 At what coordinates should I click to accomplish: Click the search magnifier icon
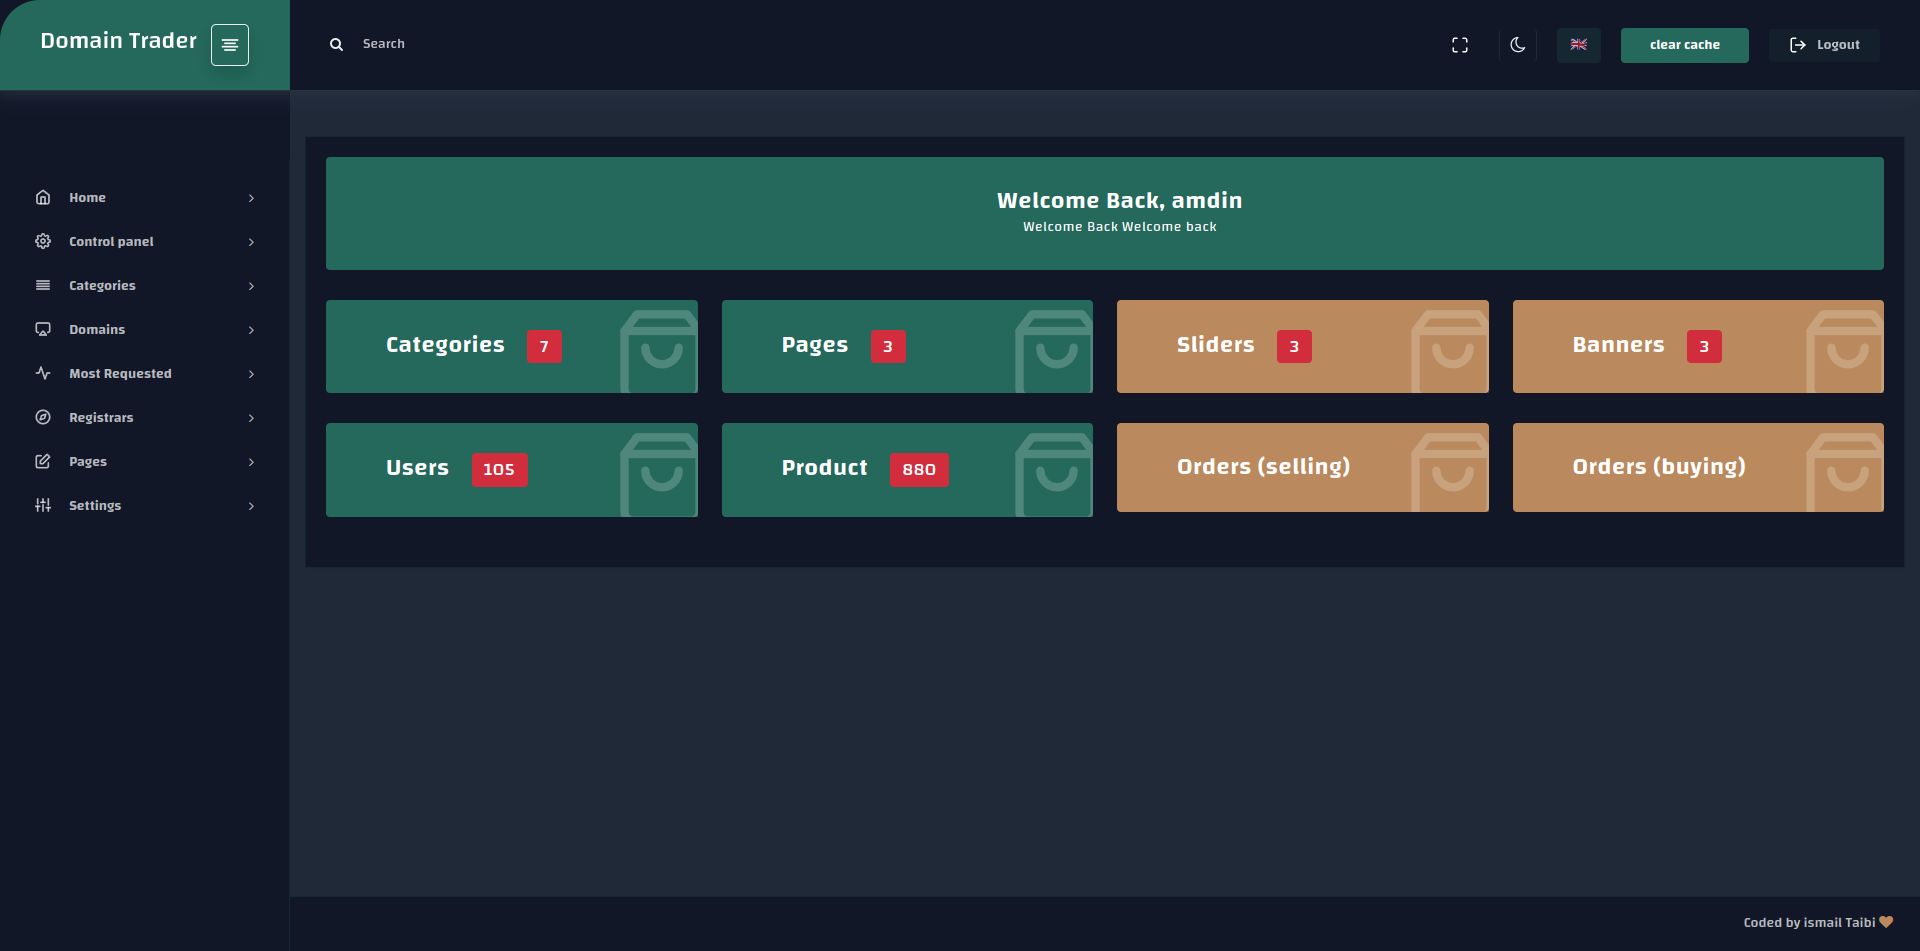point(337,44)
